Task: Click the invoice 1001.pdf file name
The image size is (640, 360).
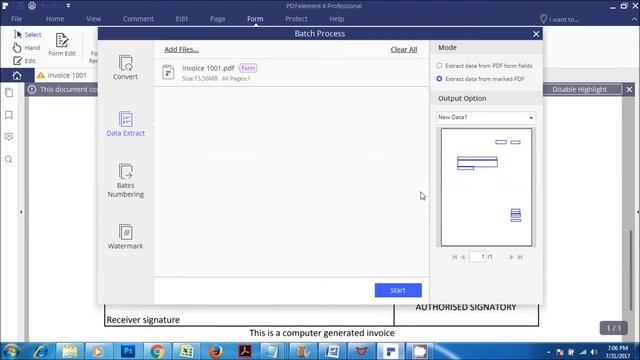Action: (x=208, y=68)
